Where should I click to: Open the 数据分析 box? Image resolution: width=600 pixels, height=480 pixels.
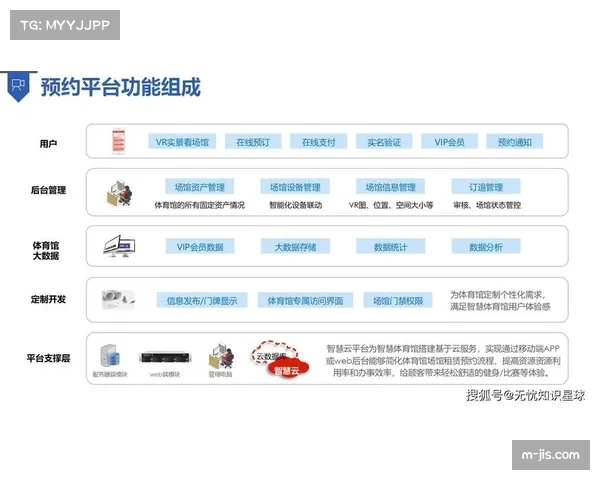(486, 247)
